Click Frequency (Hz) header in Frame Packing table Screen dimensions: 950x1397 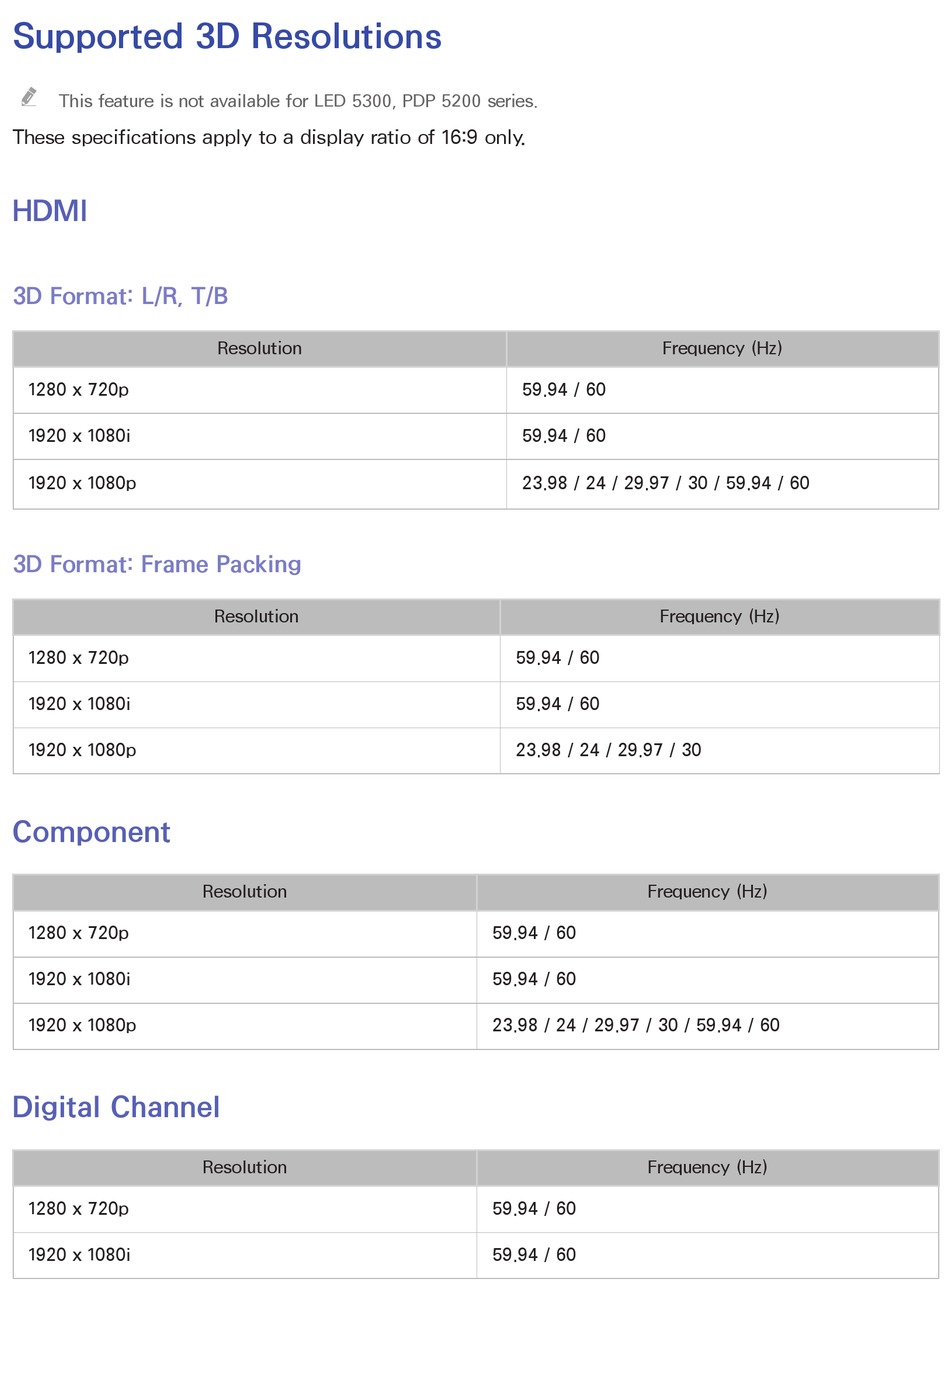tap(719, 616)
